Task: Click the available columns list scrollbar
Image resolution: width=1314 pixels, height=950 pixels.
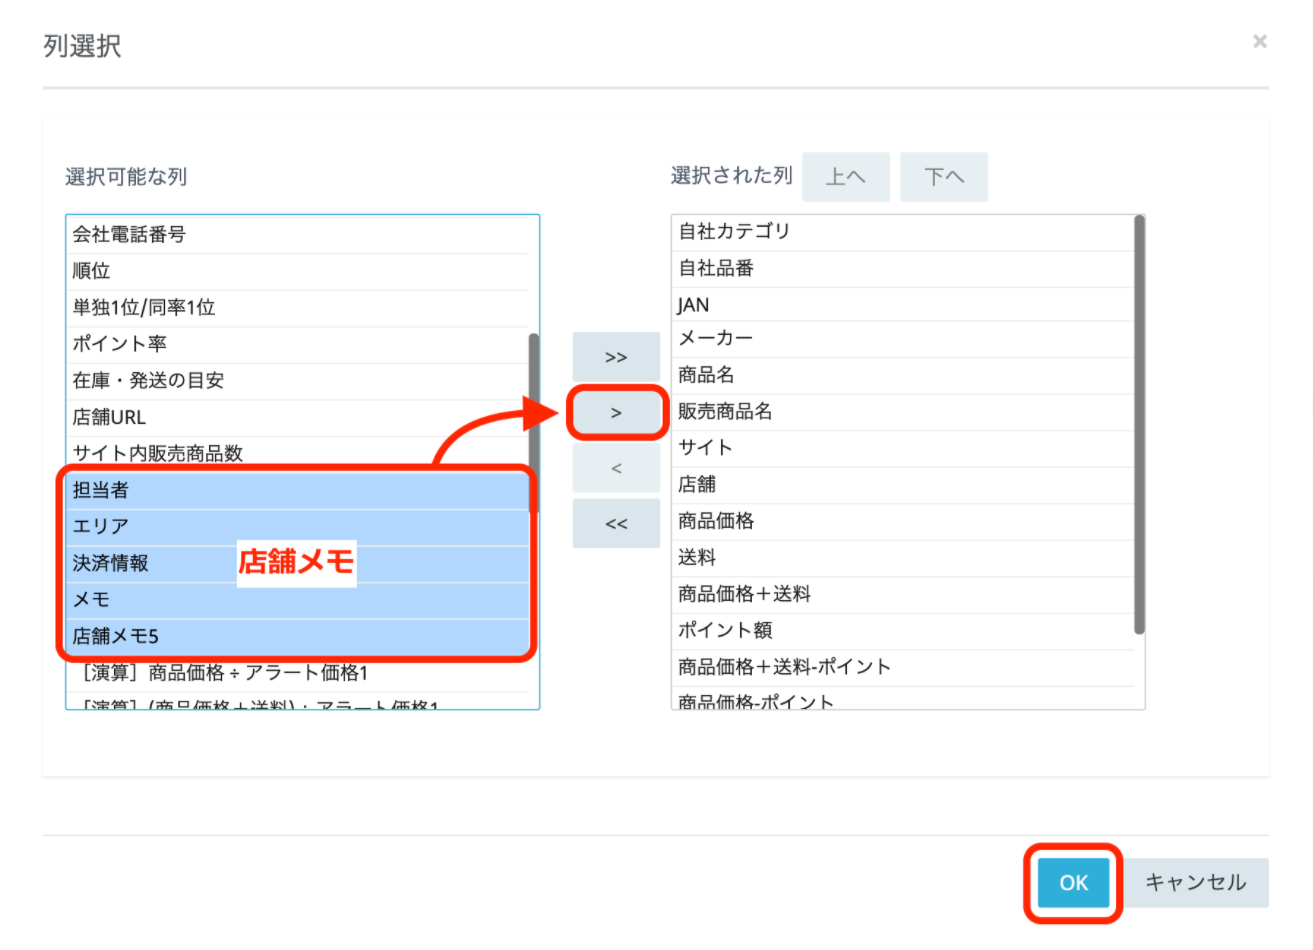Action: 533,420
